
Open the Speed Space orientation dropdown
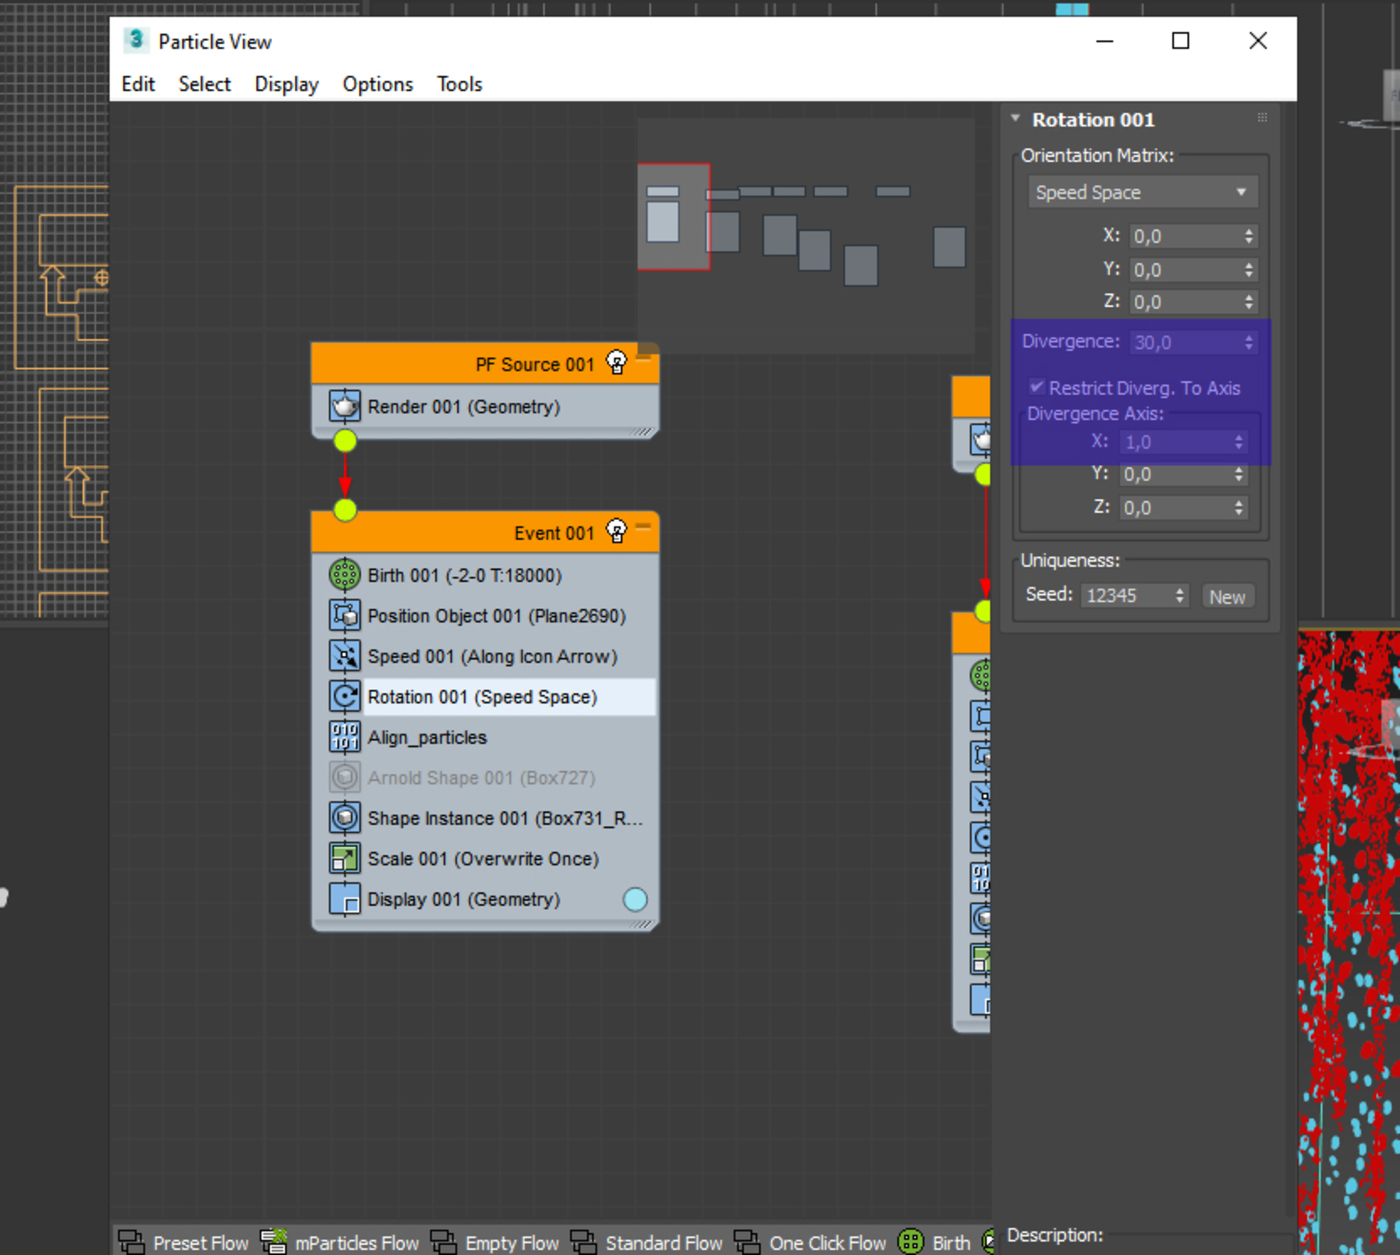(x=1142, y=192)
